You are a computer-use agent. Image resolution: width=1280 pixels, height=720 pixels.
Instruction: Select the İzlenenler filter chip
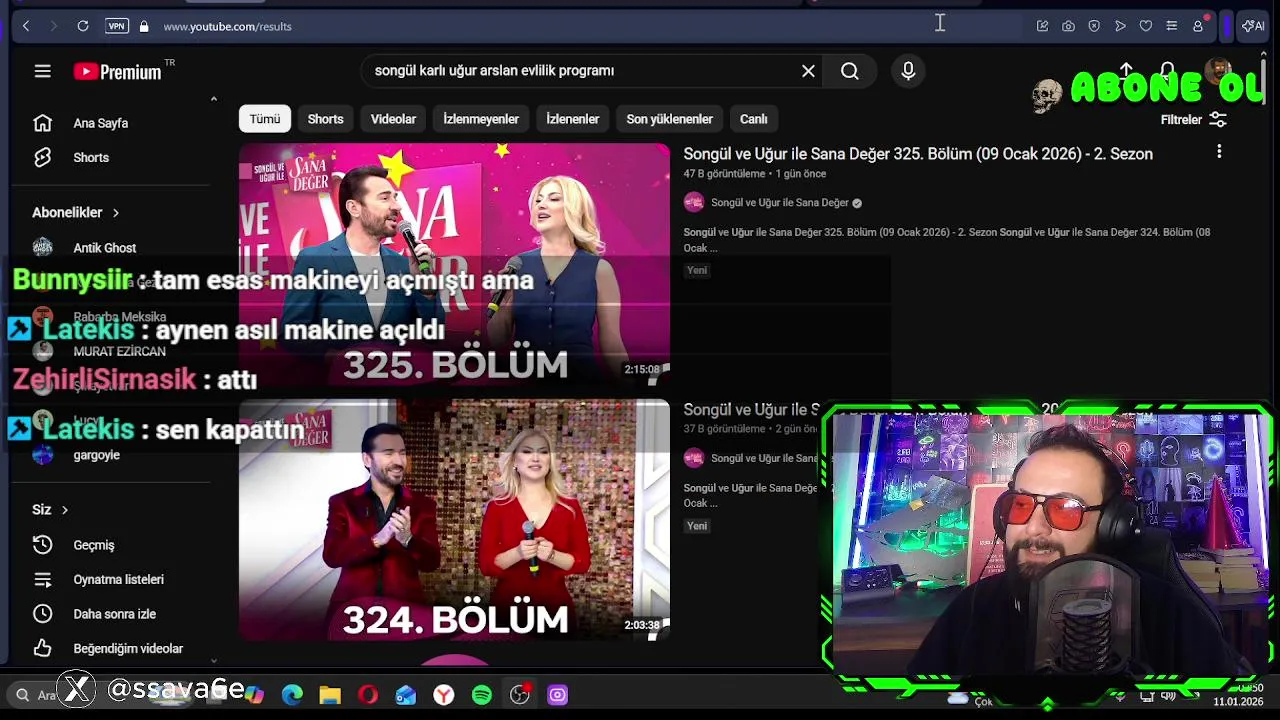[572, 119]
